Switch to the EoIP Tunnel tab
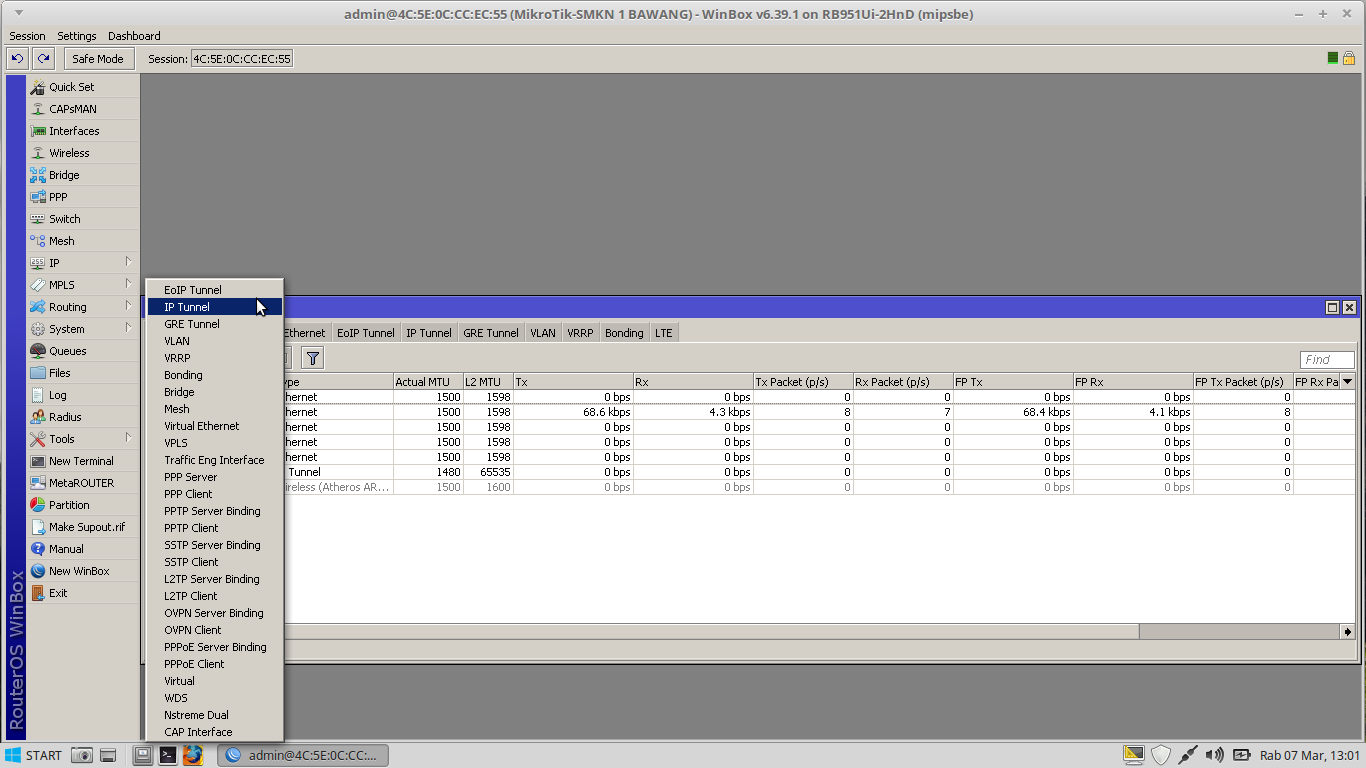Image resolution: width=1366 pixels, height=768 pixels. pyautogui.click(x=366, y=333)
